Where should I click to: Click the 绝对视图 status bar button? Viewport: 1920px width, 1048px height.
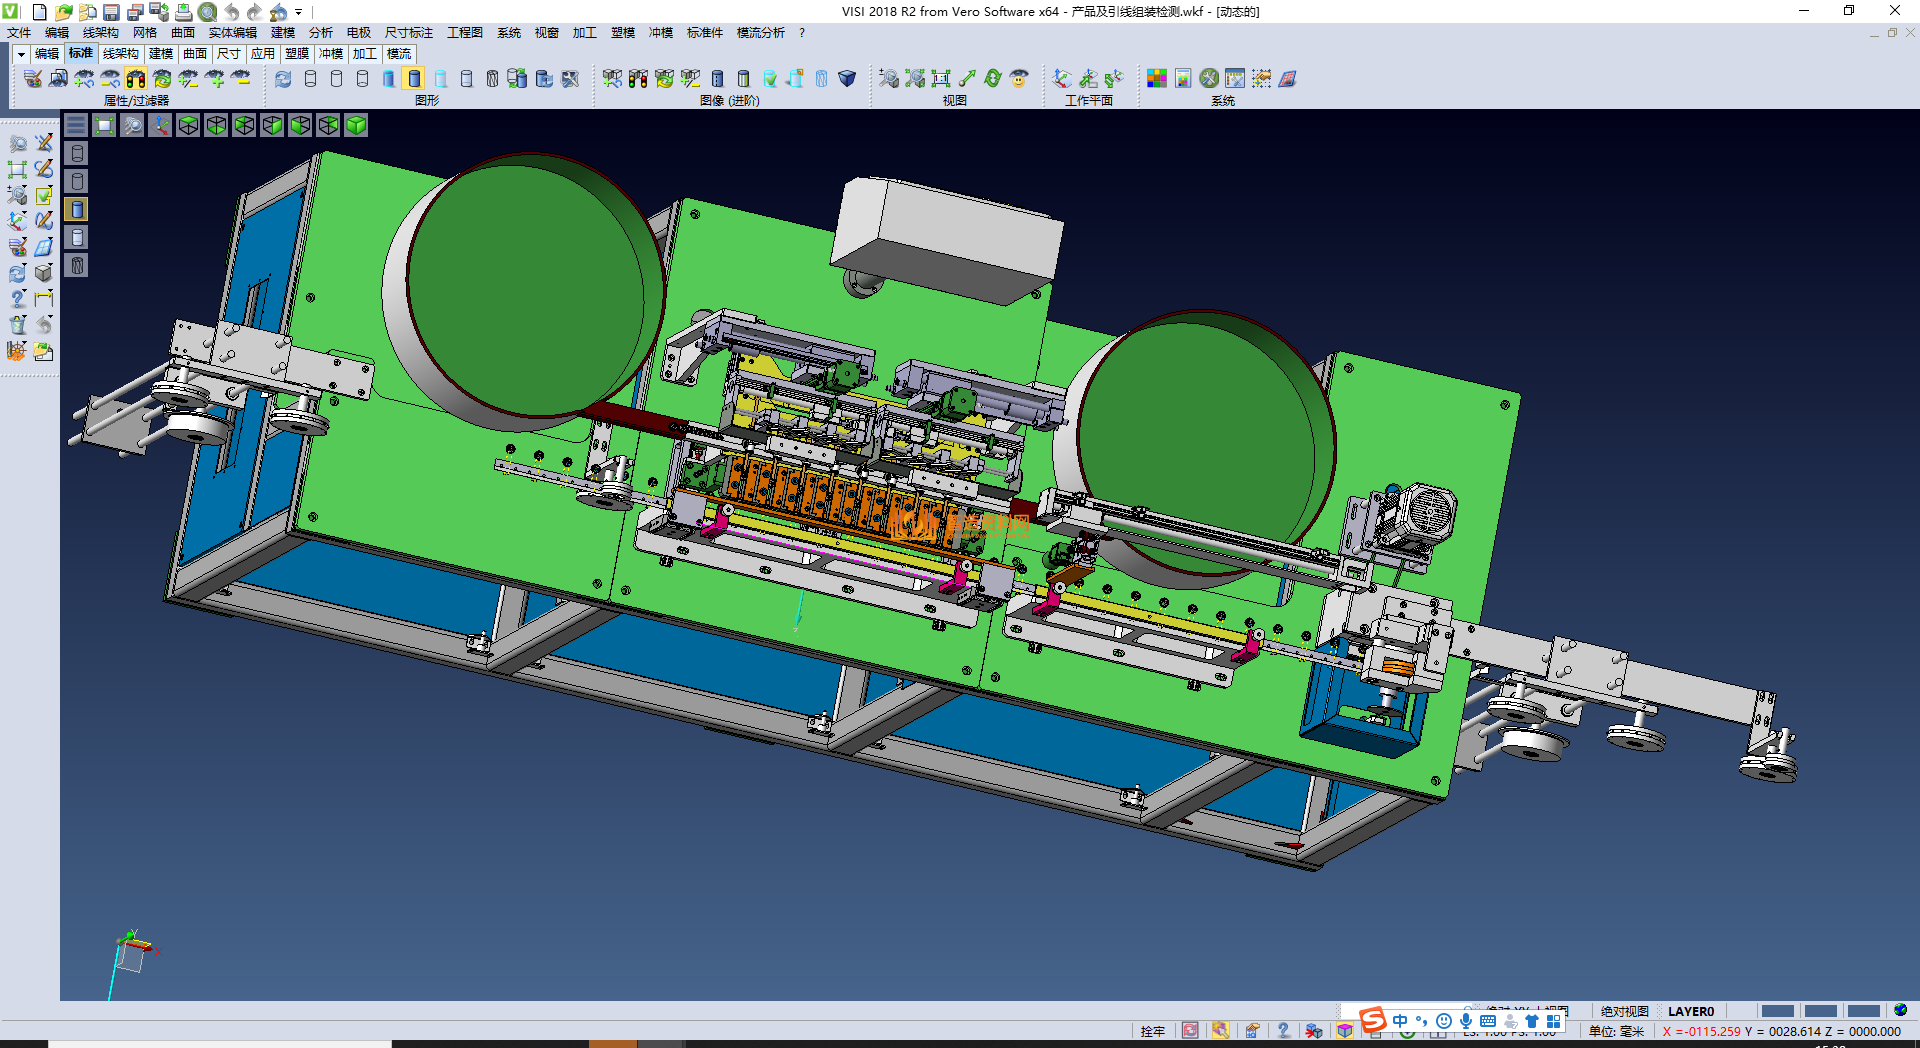click(1624, 1011)
